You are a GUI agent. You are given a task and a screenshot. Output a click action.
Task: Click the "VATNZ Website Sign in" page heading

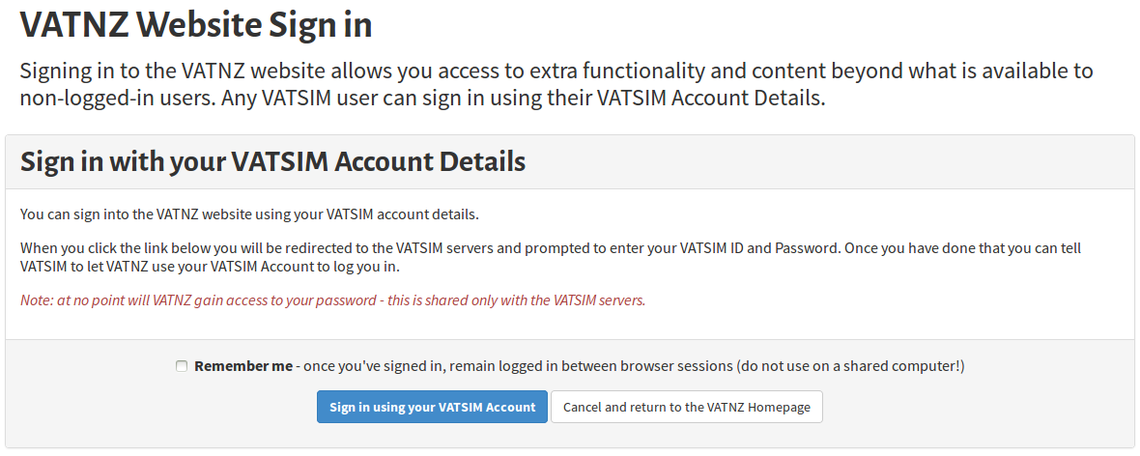tap(196, 25)
